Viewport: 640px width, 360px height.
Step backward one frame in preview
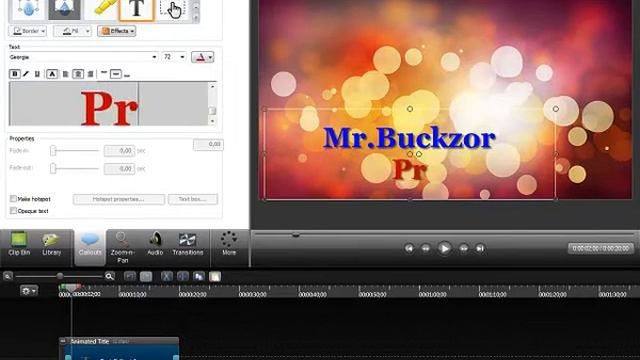426,248
